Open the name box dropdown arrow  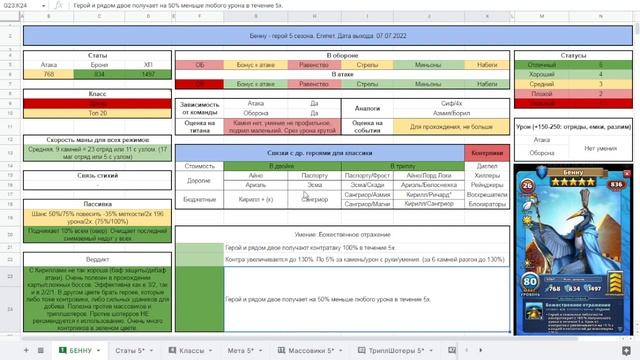coord(44,6)
